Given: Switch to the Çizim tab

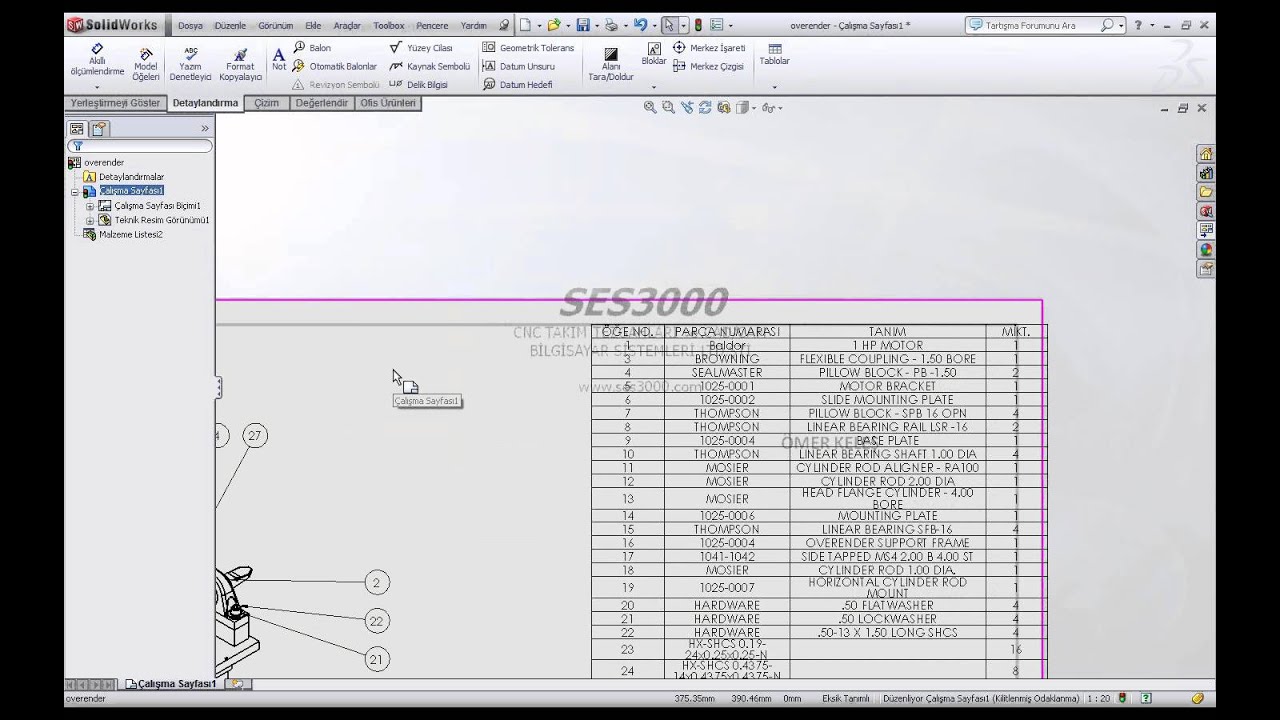Looking at the screenshot, I should pos(267,103).
